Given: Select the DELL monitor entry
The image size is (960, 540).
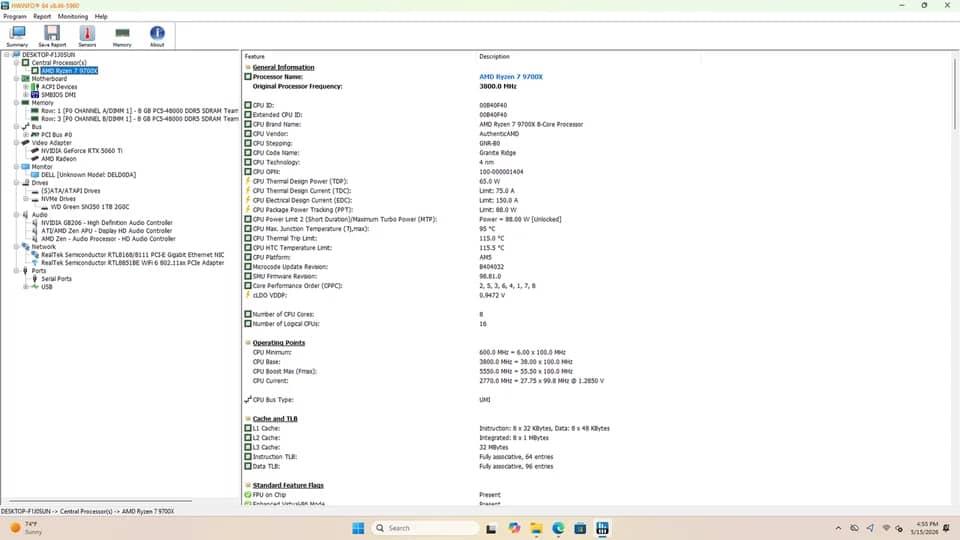Looking at the screenshot, I should pos(88,174).
